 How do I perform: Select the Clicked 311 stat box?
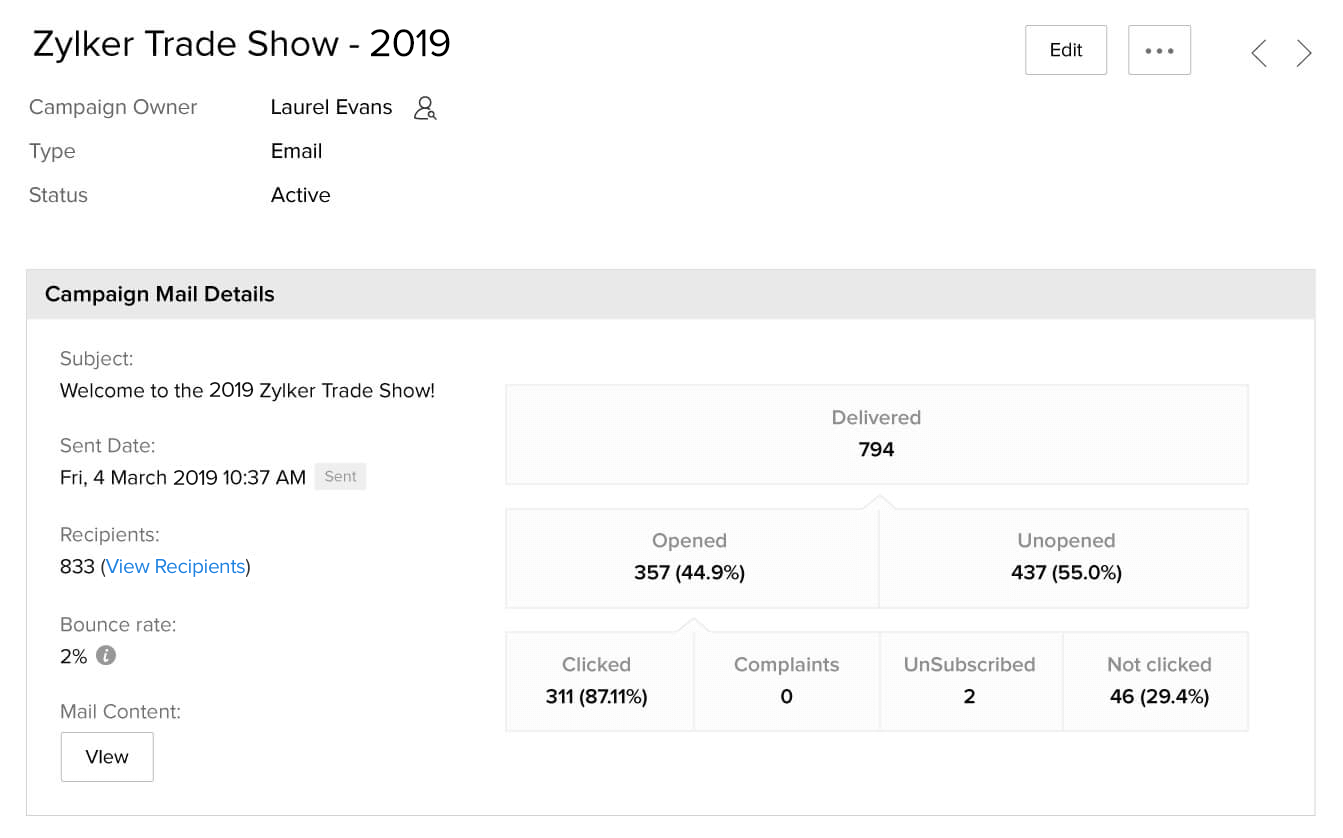597,681
